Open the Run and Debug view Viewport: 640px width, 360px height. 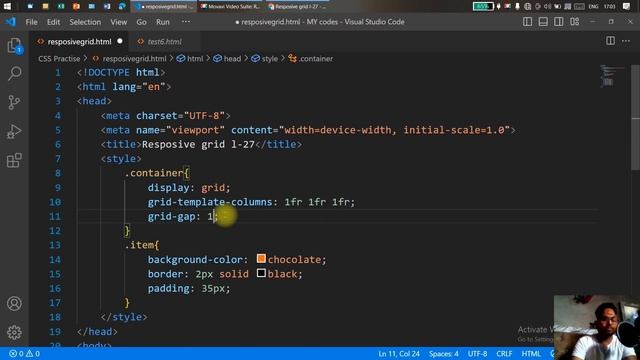14,131
